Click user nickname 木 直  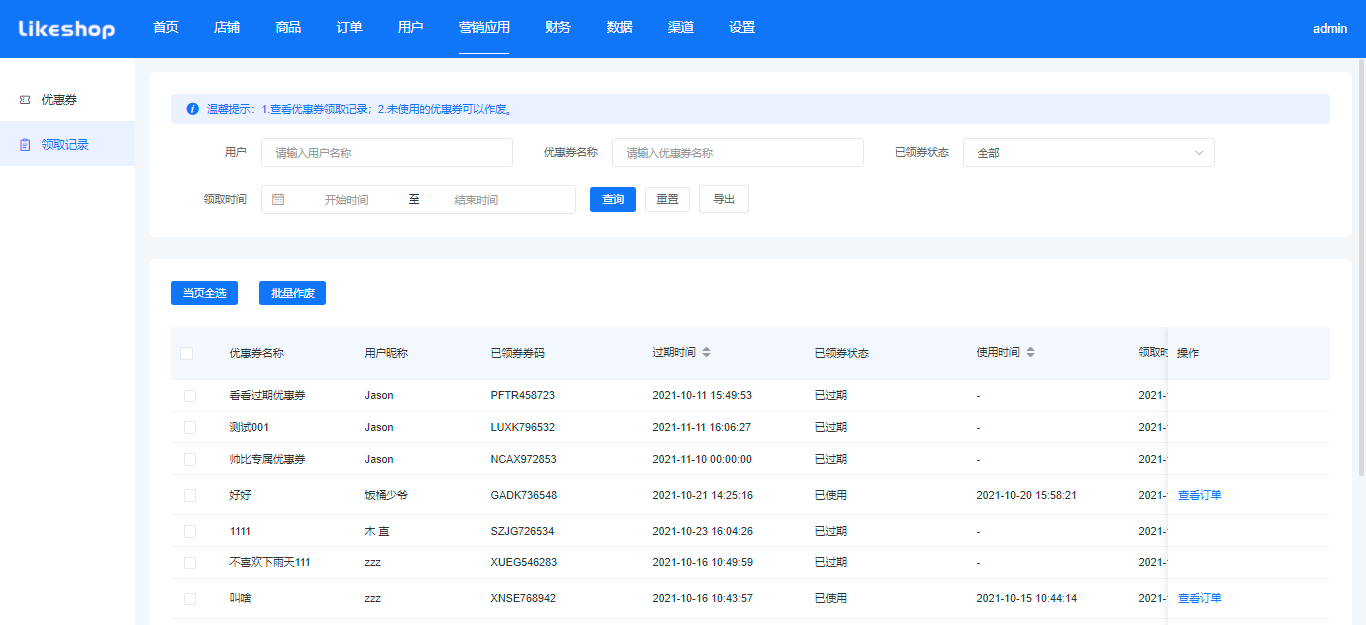[377, 532]
